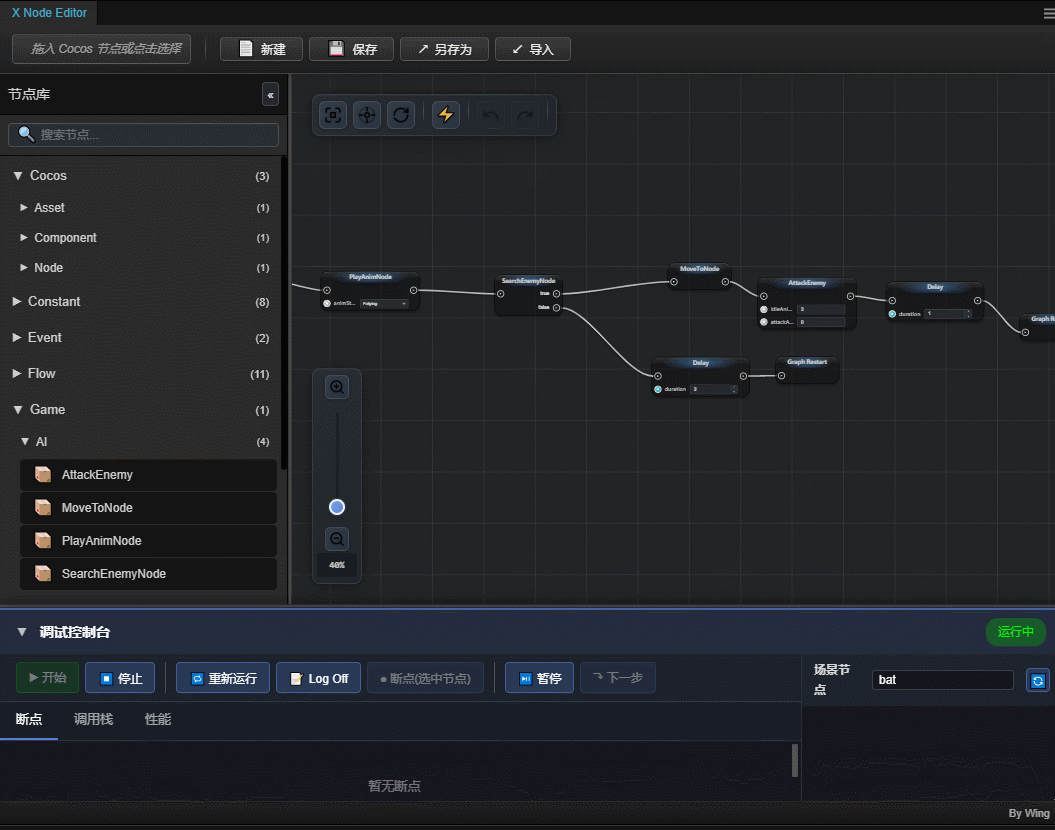
Task: Click the 重新运行 rerun button
Action: tap(223, 678)
